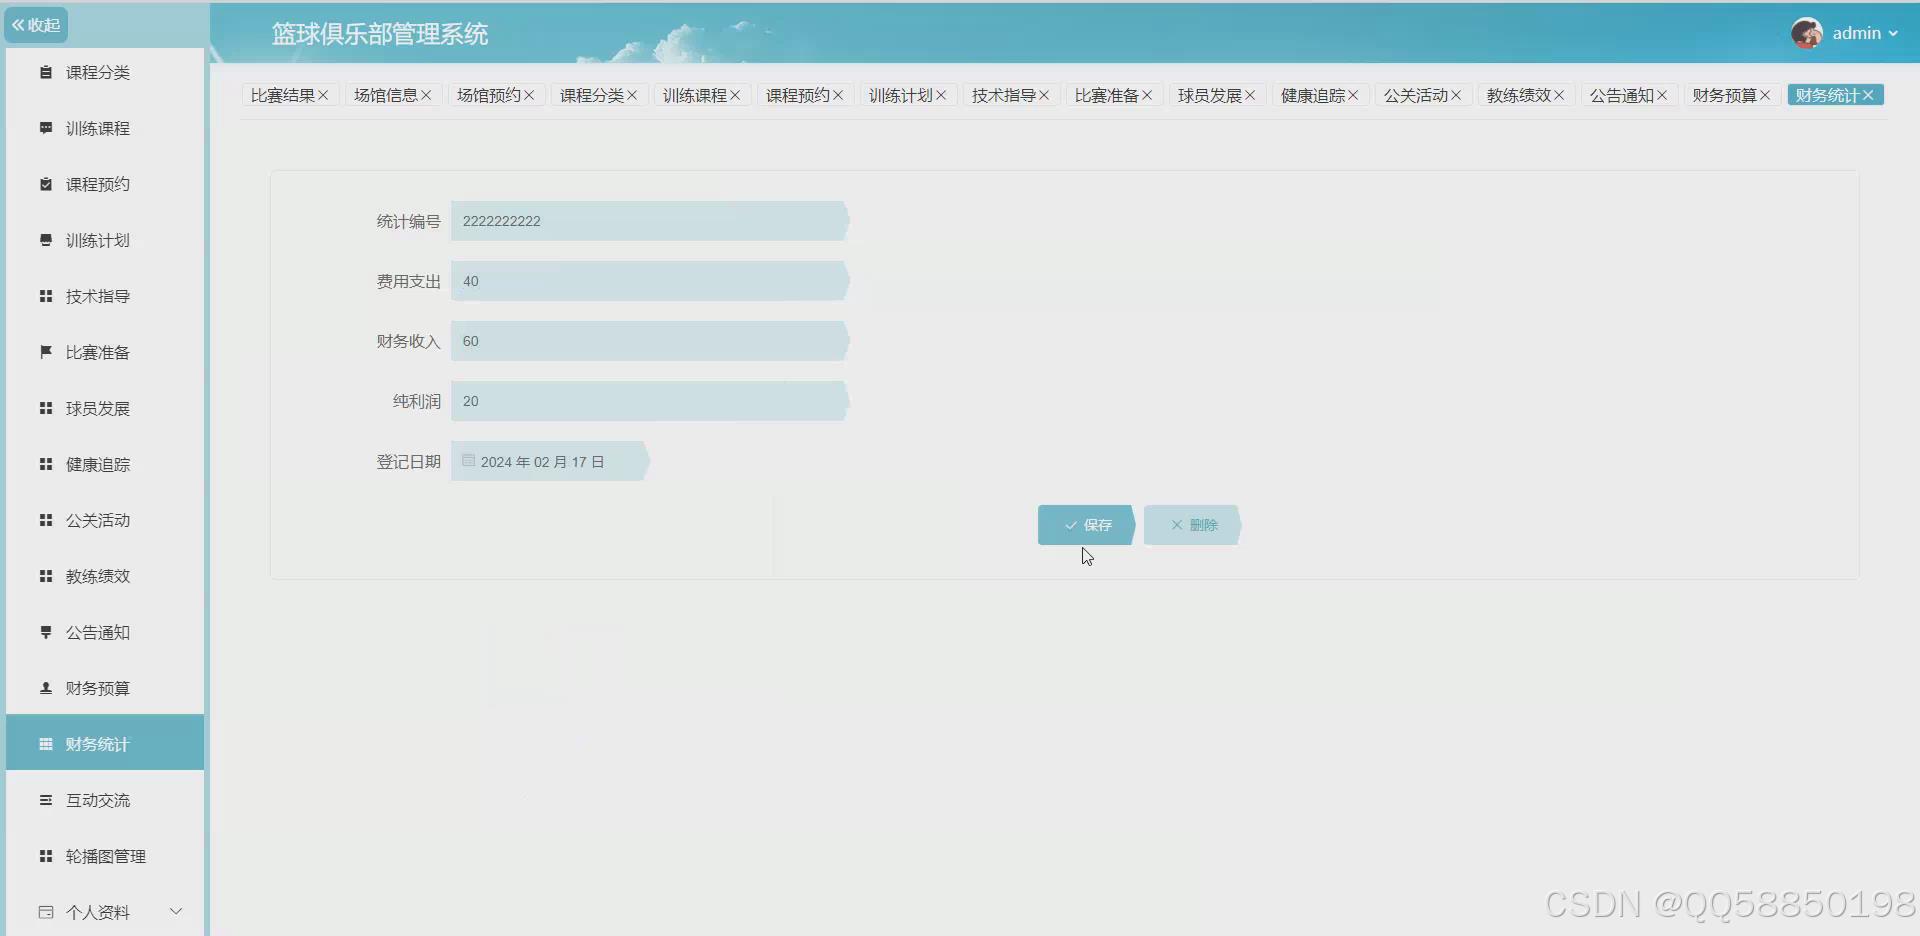
Task: Click the 删除 delete button
Action: (x=1192, y=524)
